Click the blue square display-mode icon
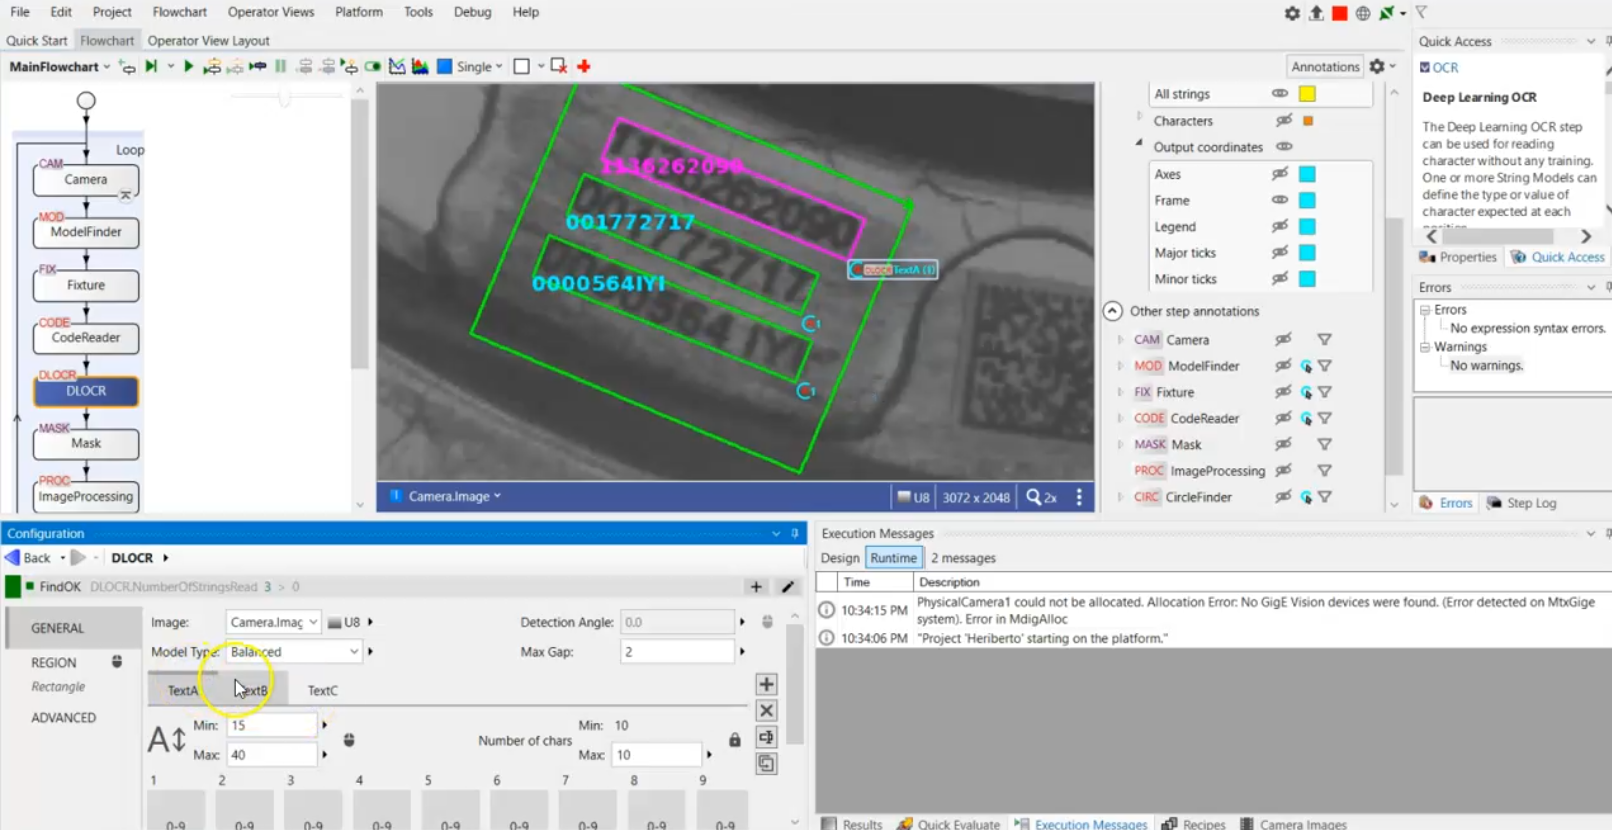Viewport: 1612px width, 830px height. pyautogui.click(x=445, y=66)
